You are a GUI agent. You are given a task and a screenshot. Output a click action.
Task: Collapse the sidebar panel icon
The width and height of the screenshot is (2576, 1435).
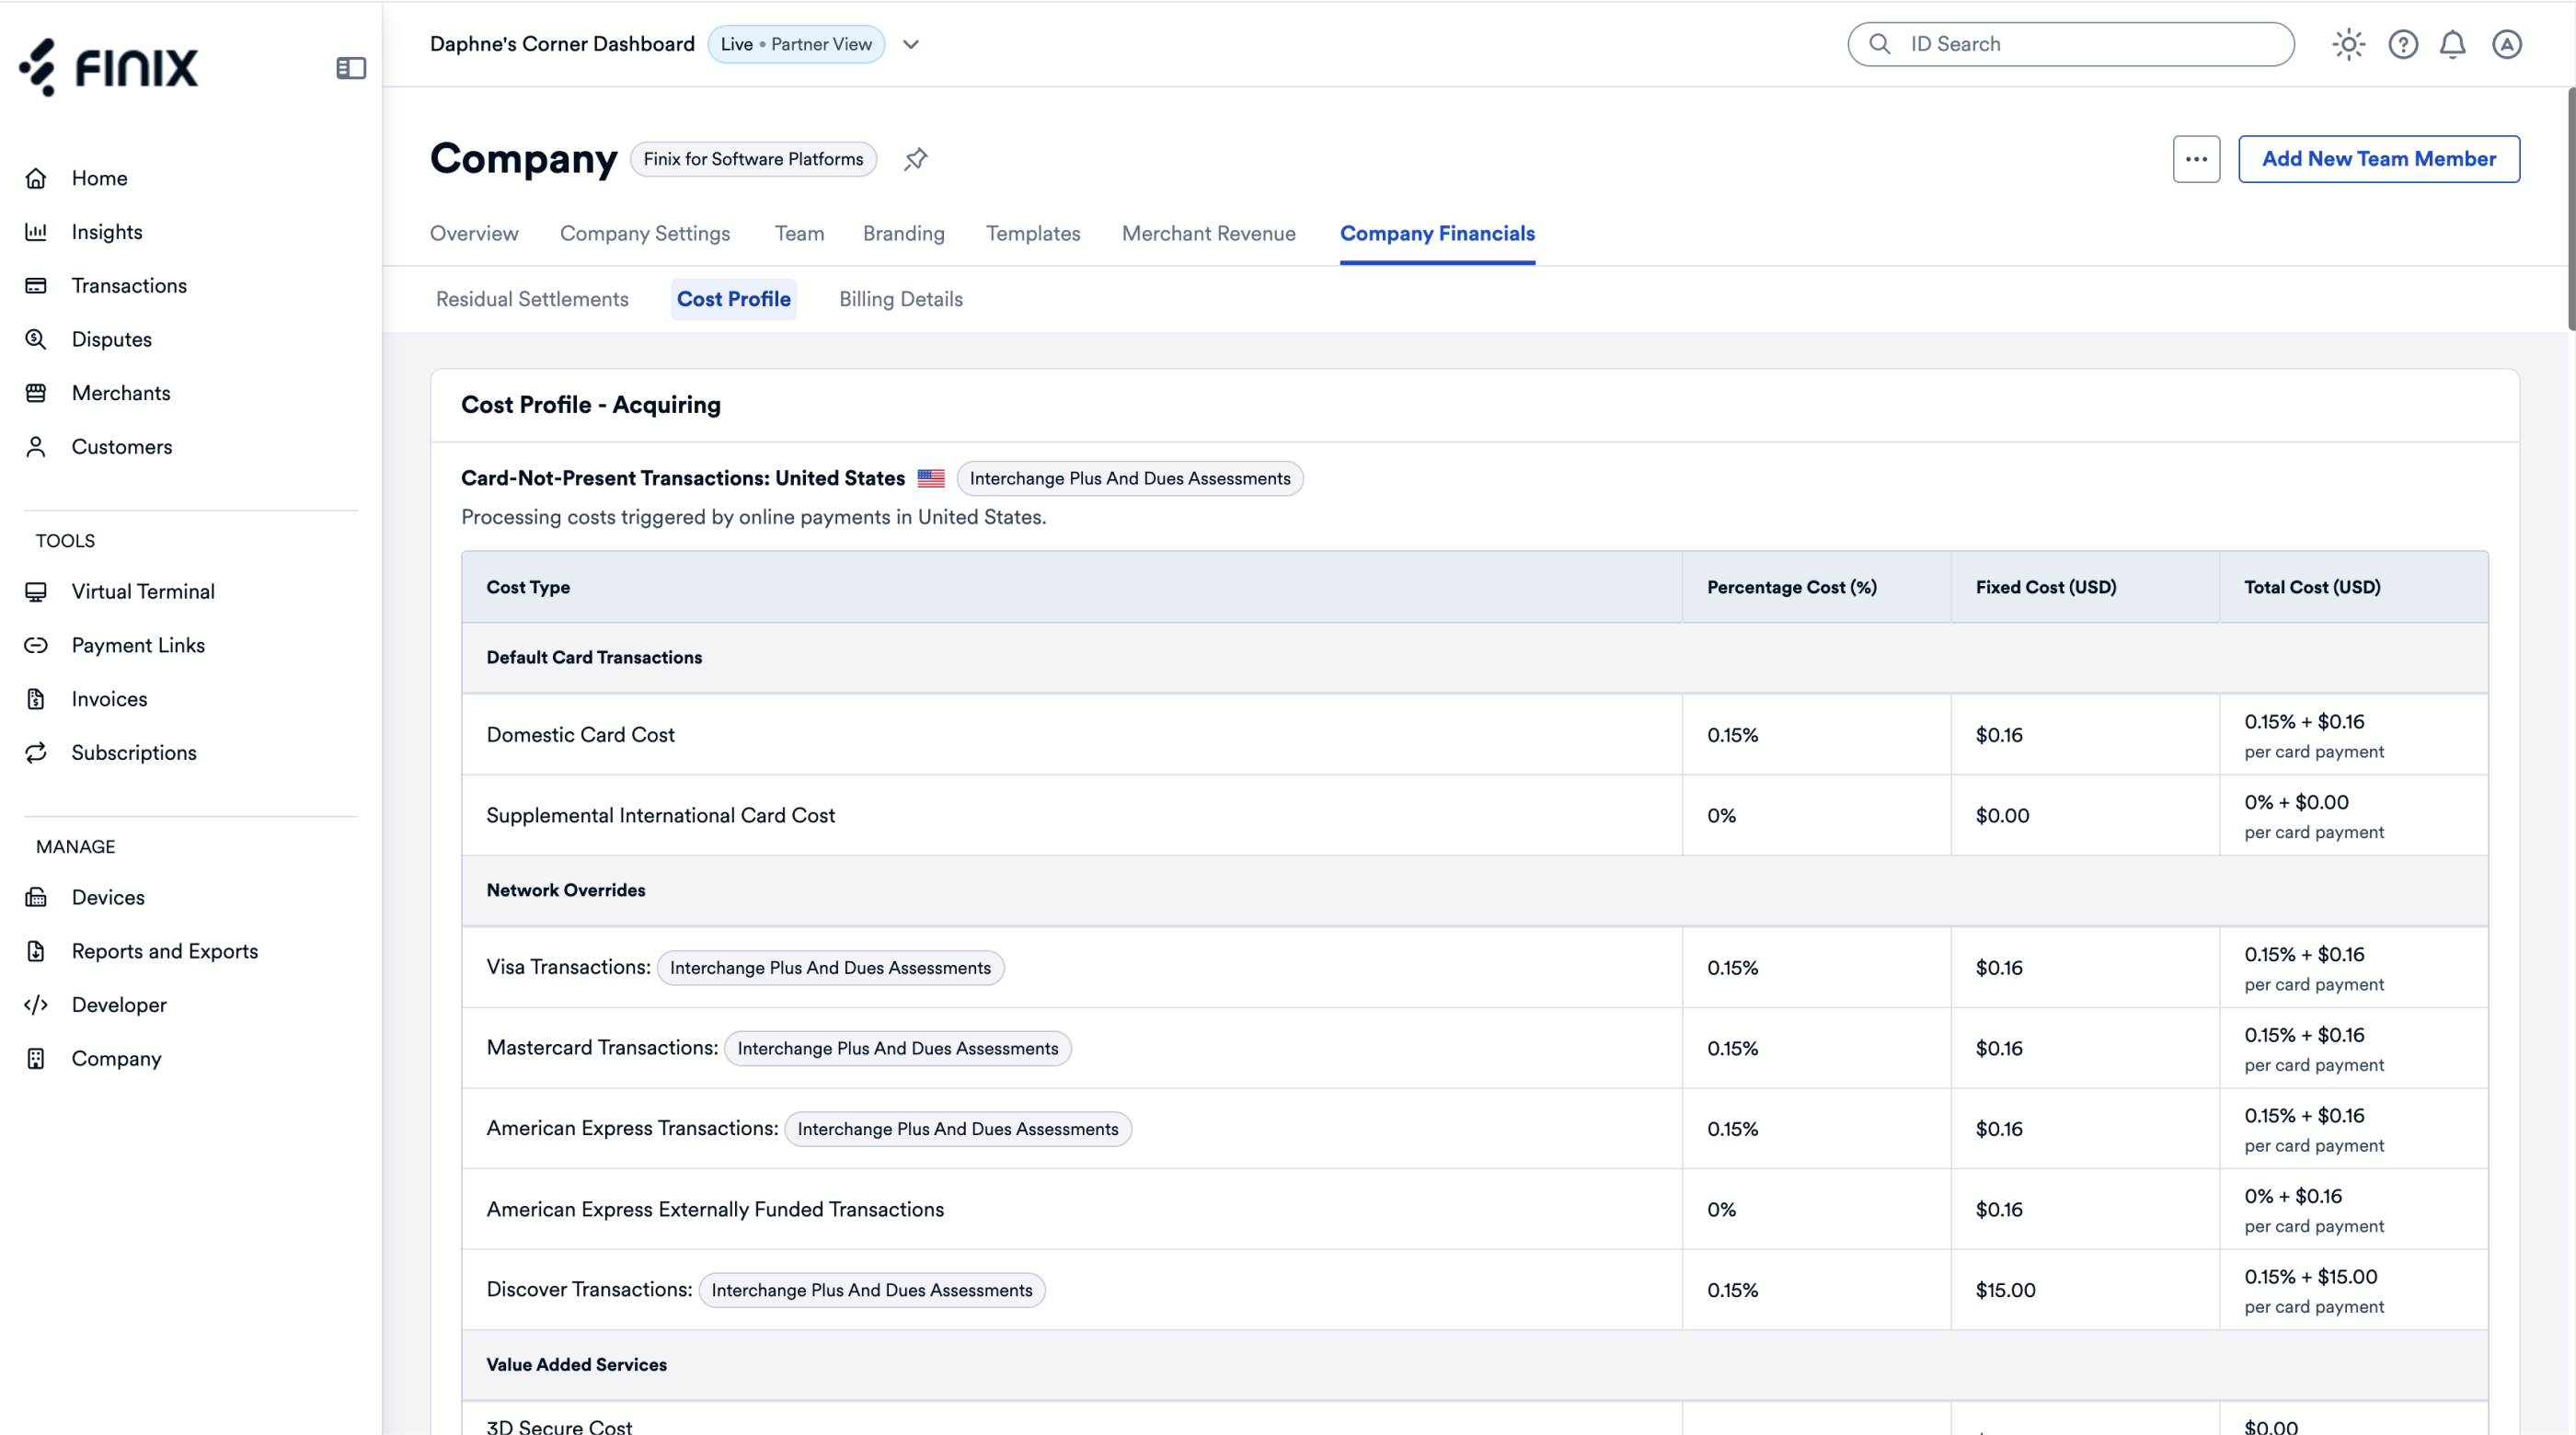click(351, 68)
